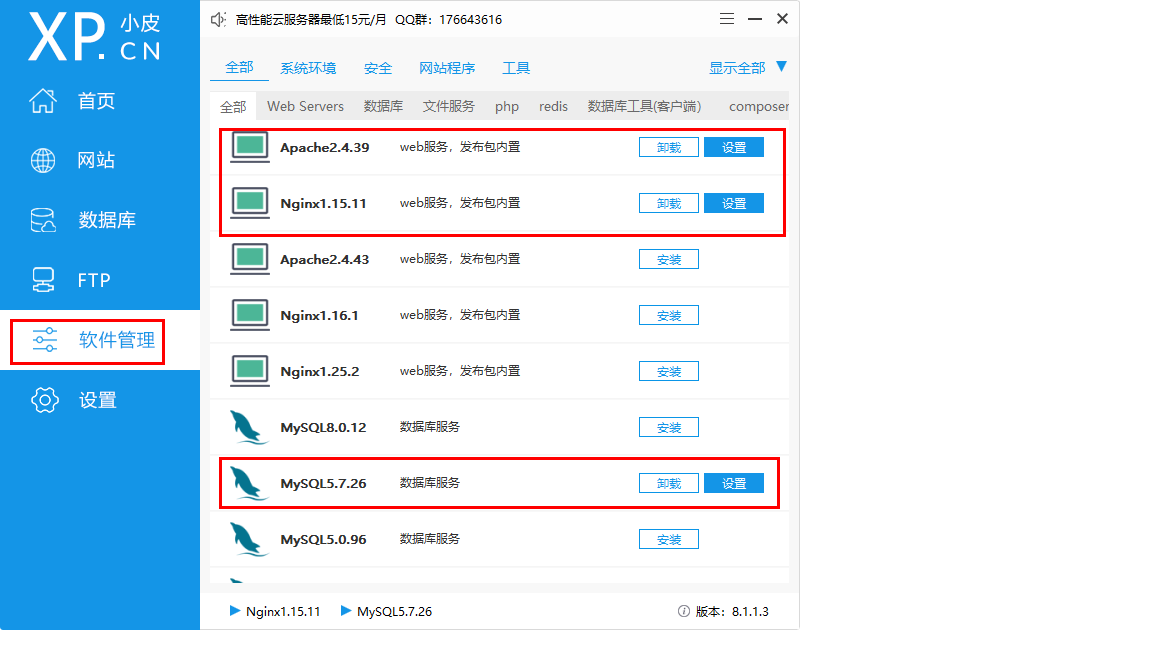Install MySQL8.0.12 with 安装

coord(669,427)
